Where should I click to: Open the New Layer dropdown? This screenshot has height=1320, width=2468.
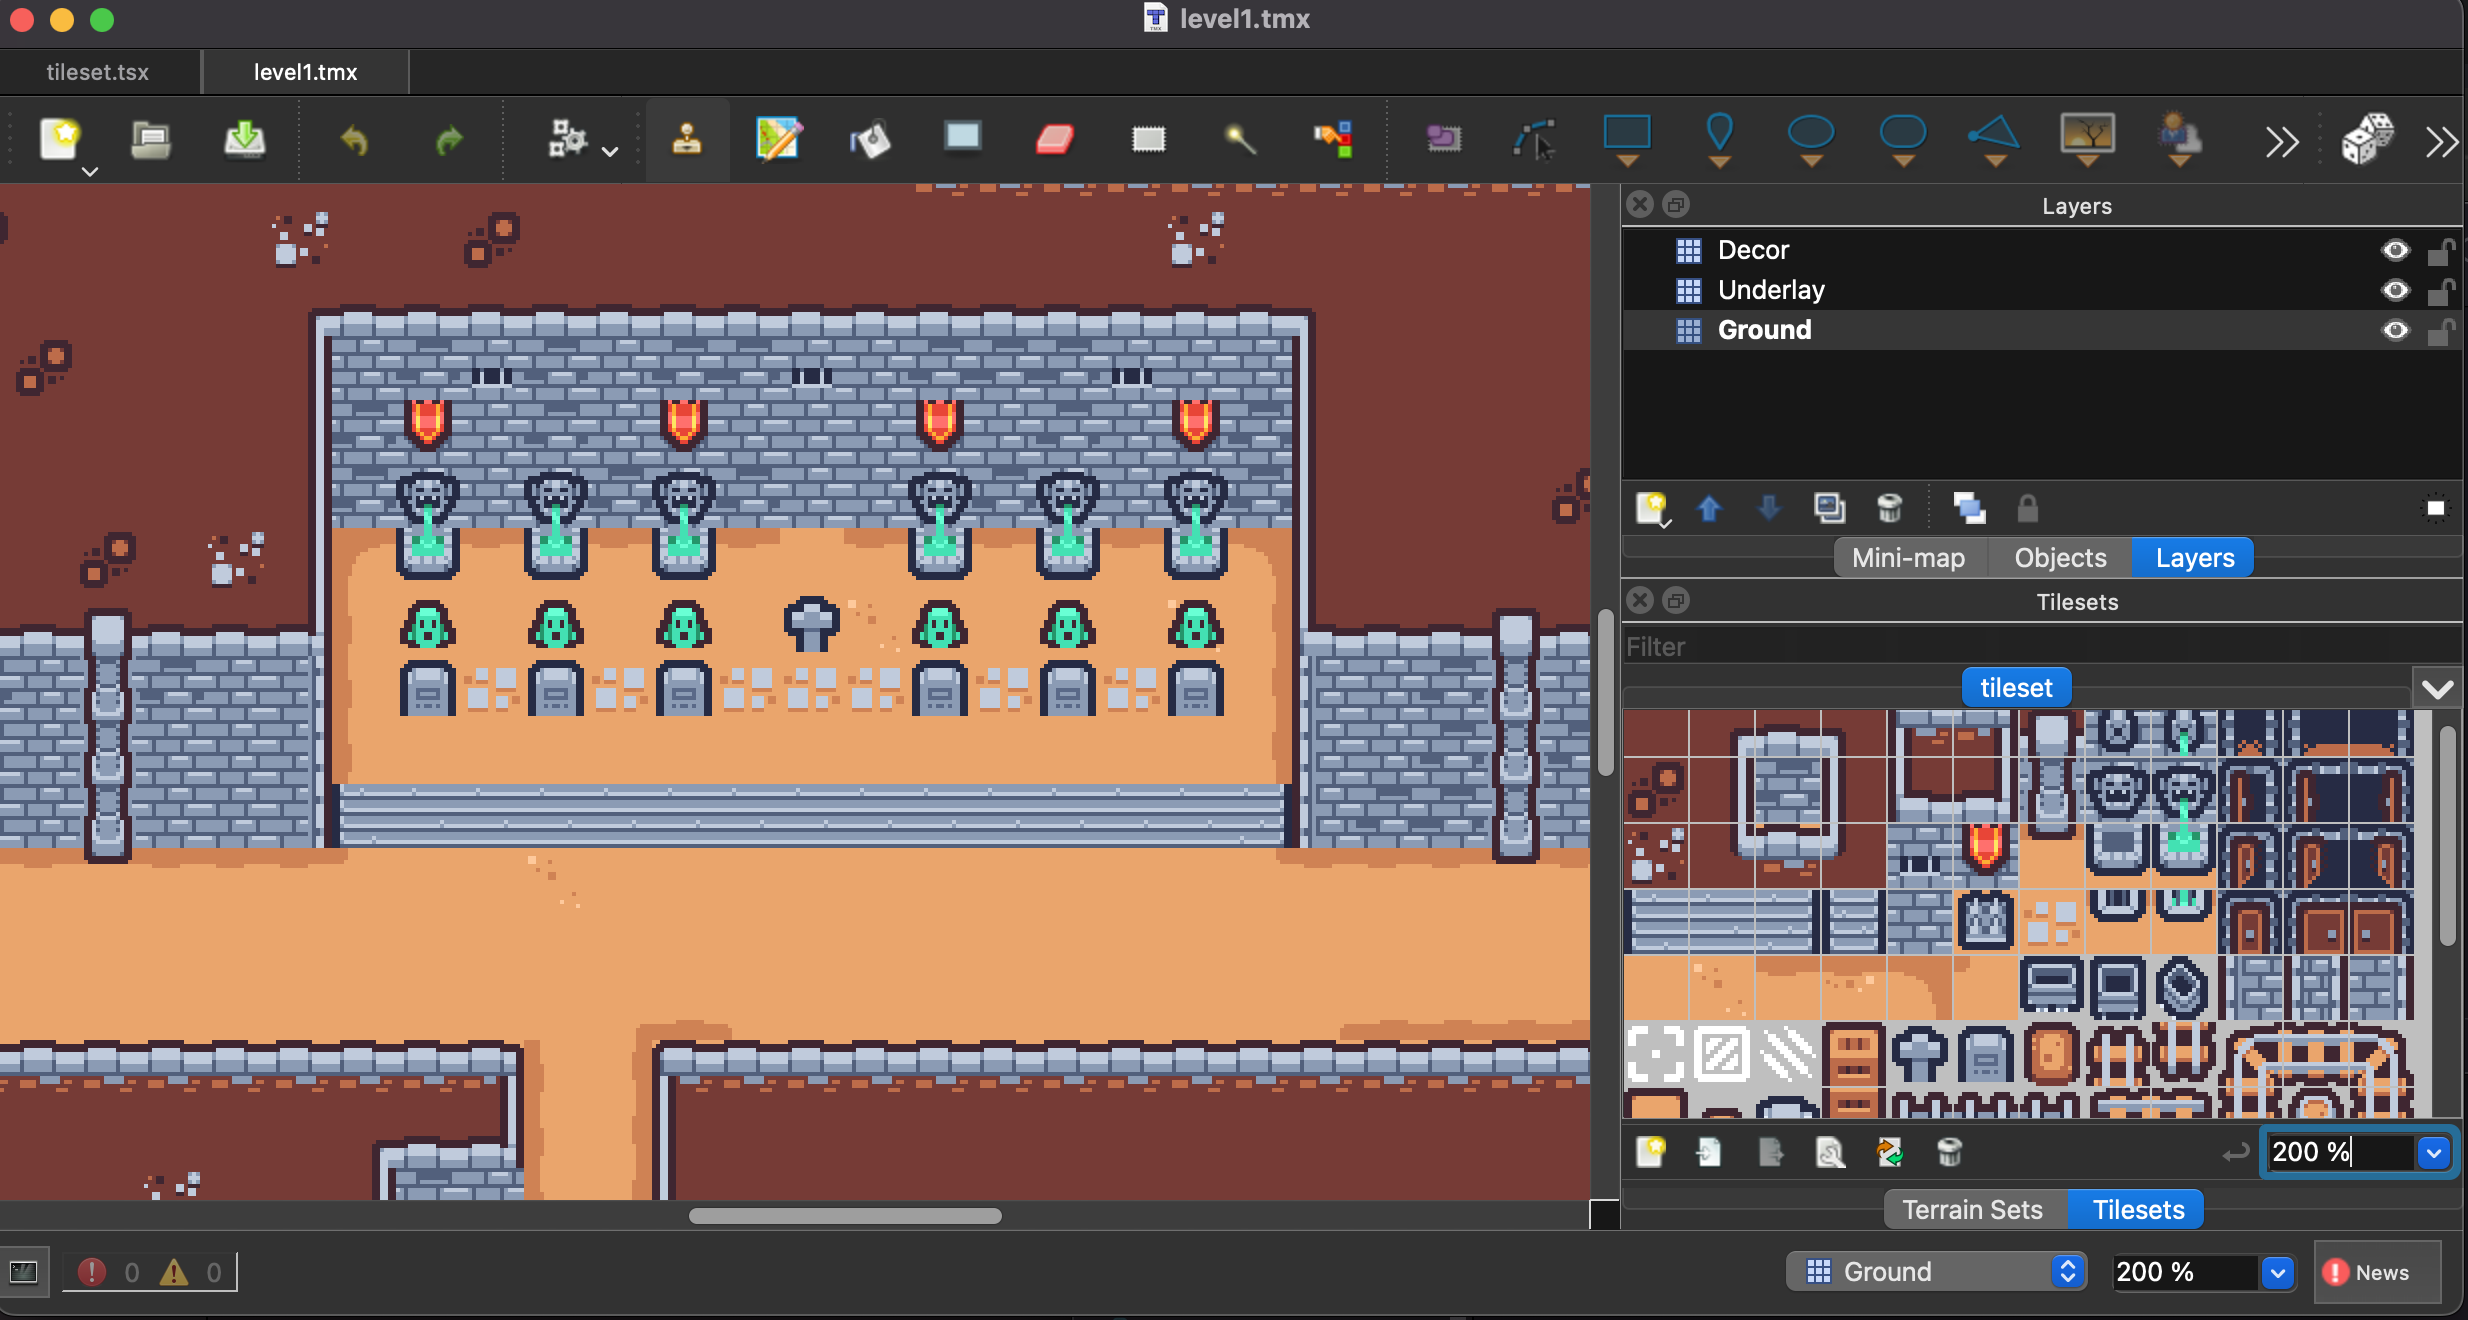tap(1652, 509)
